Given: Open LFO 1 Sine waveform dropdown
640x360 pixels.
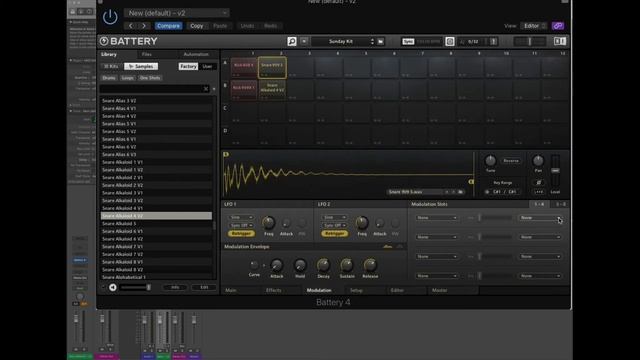Looking at the screenshot, I should (x=241, y=218).
